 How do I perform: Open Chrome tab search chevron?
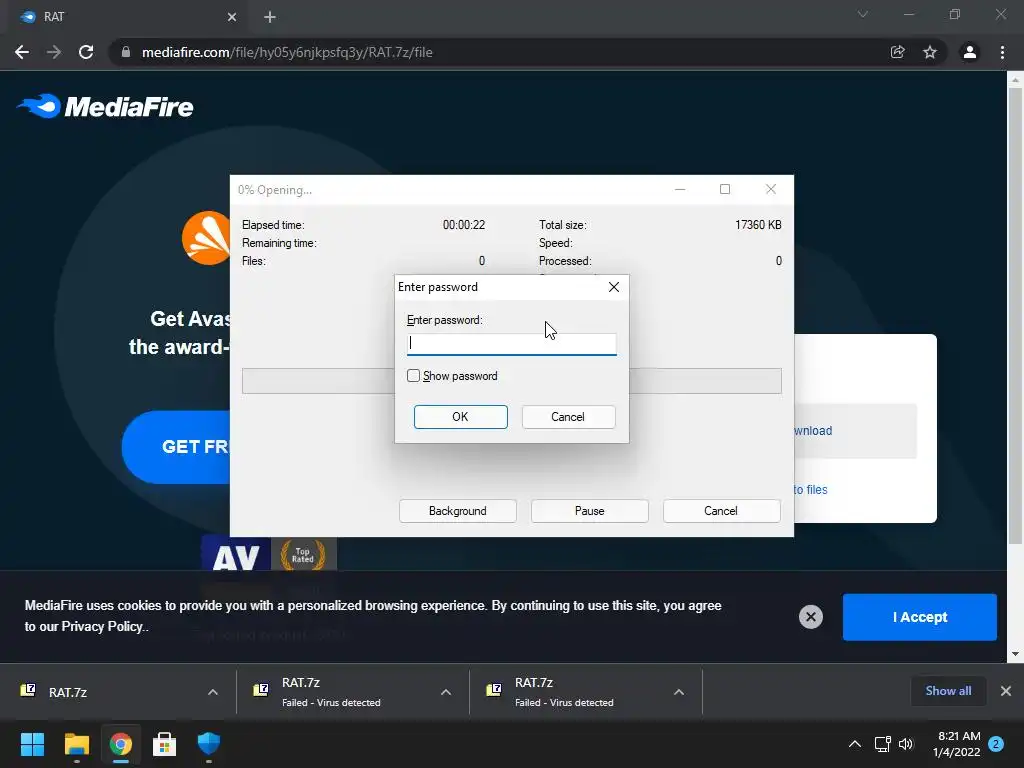[862, 14]
